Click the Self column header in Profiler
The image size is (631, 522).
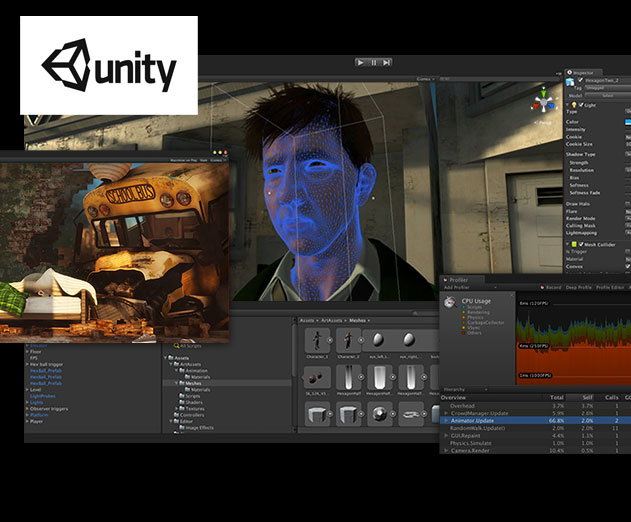coord(588,398)
